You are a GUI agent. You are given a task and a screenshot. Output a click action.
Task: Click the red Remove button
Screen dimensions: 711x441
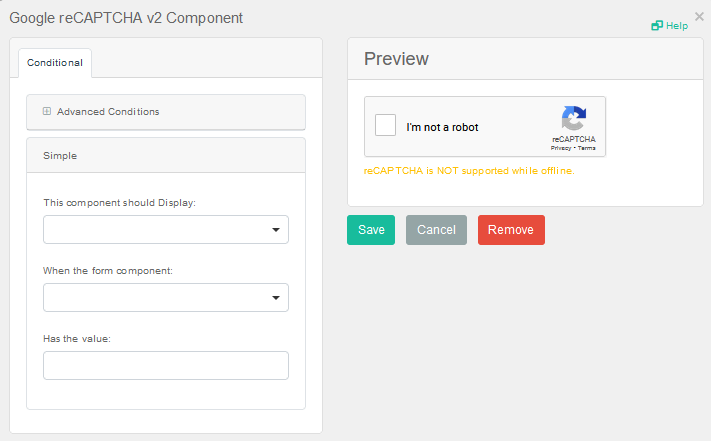pyautogui.click(x=511, y=230)
